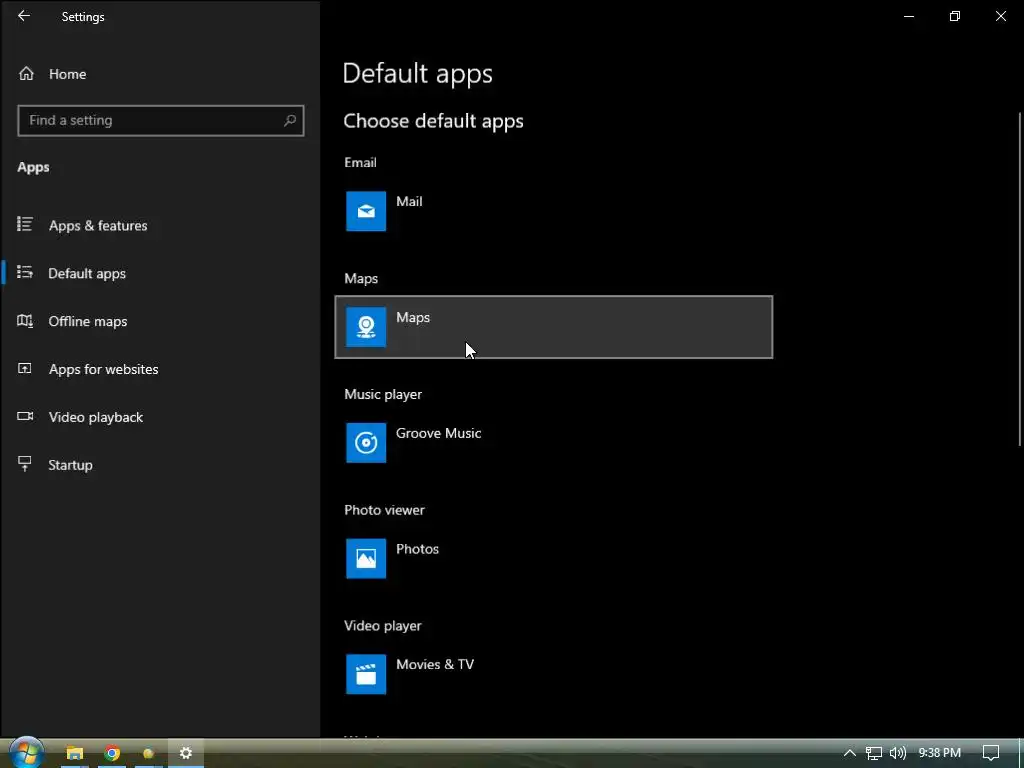Click the Email category label
The height and width of the screenshot is (768, 1024).
(360, 163)
